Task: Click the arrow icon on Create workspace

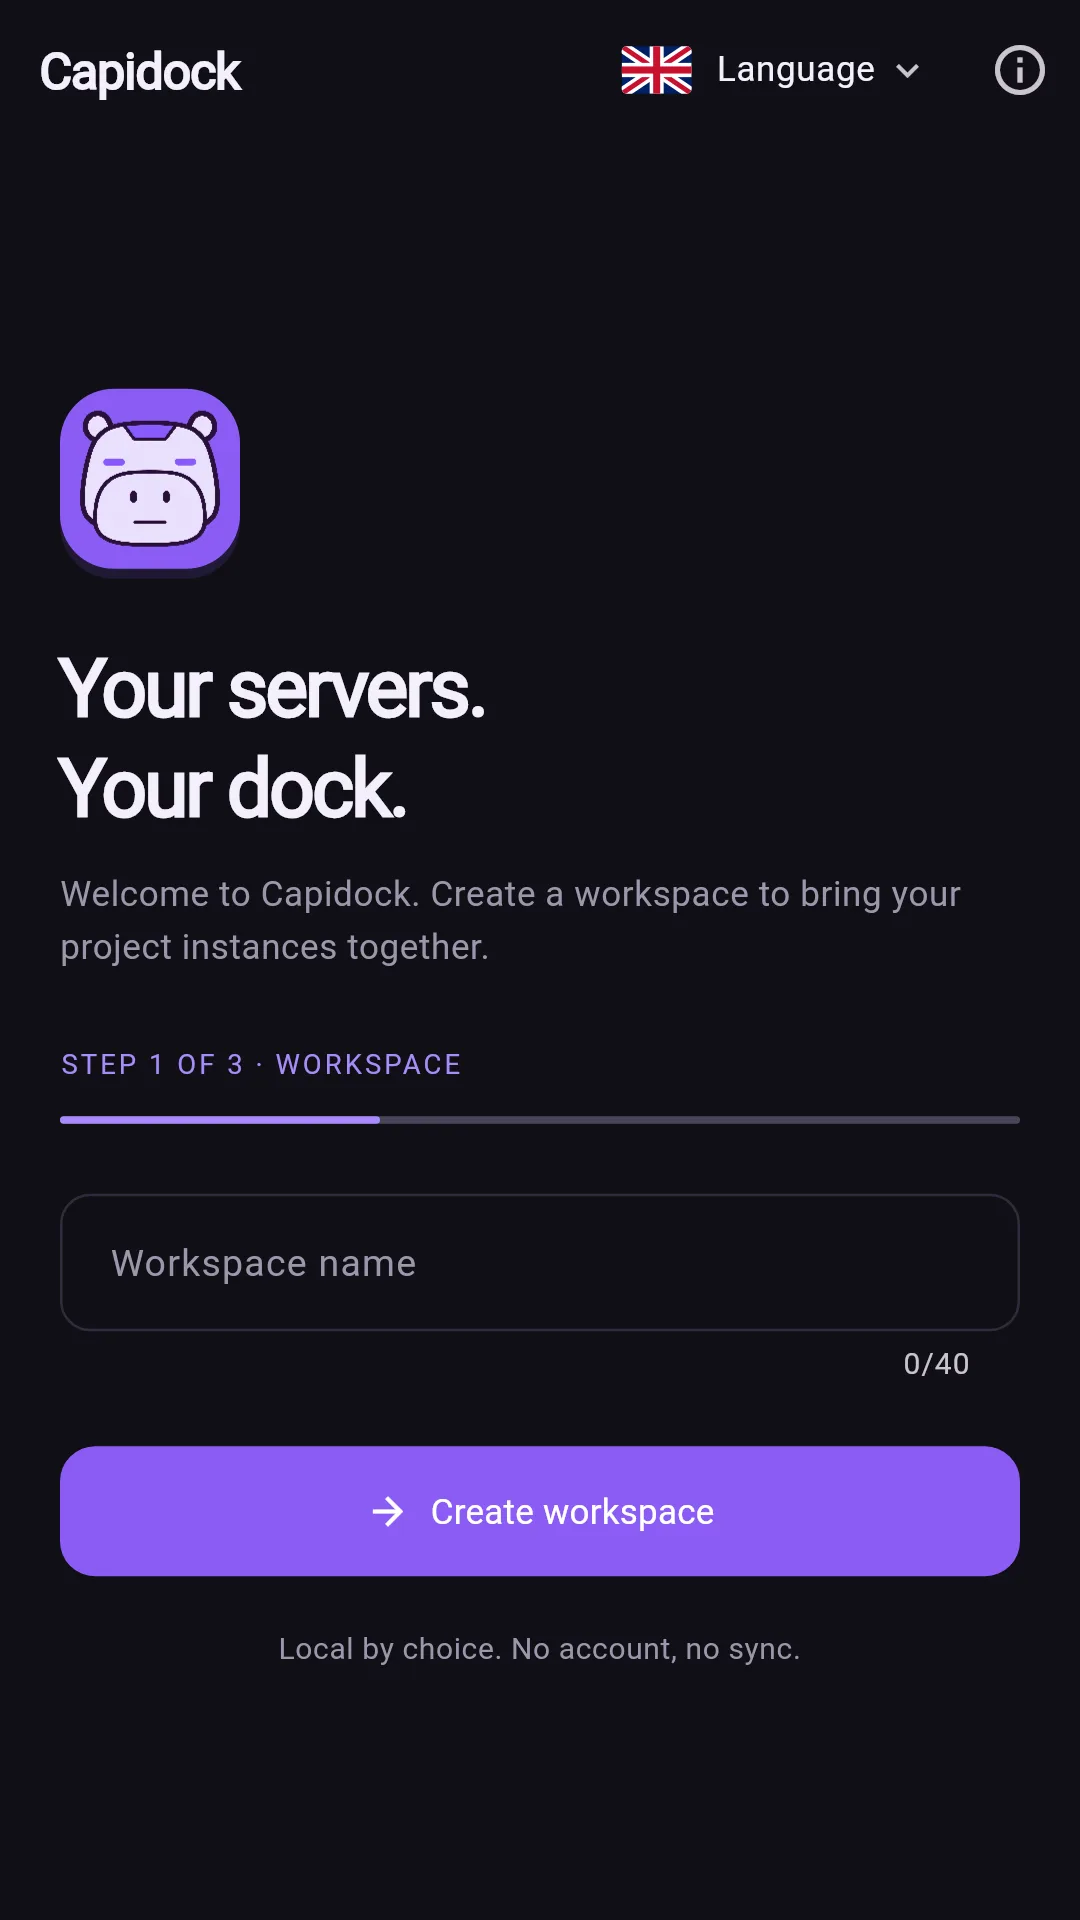Action: 388,1511
